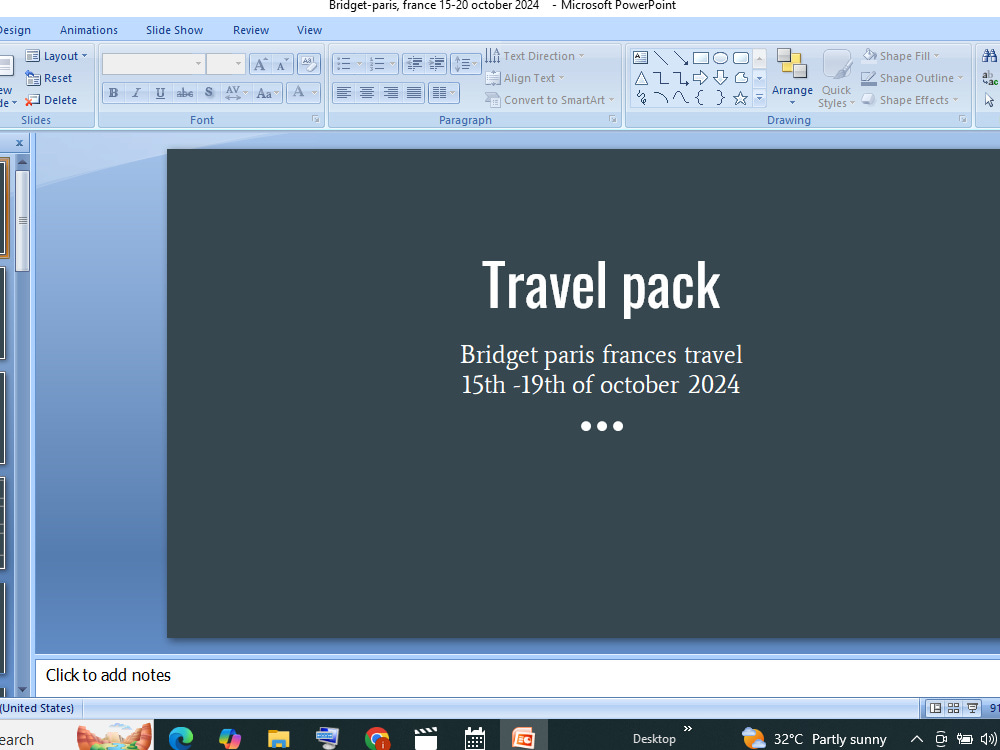
Task: Open Quick Styles gallery
Action: 836,78
